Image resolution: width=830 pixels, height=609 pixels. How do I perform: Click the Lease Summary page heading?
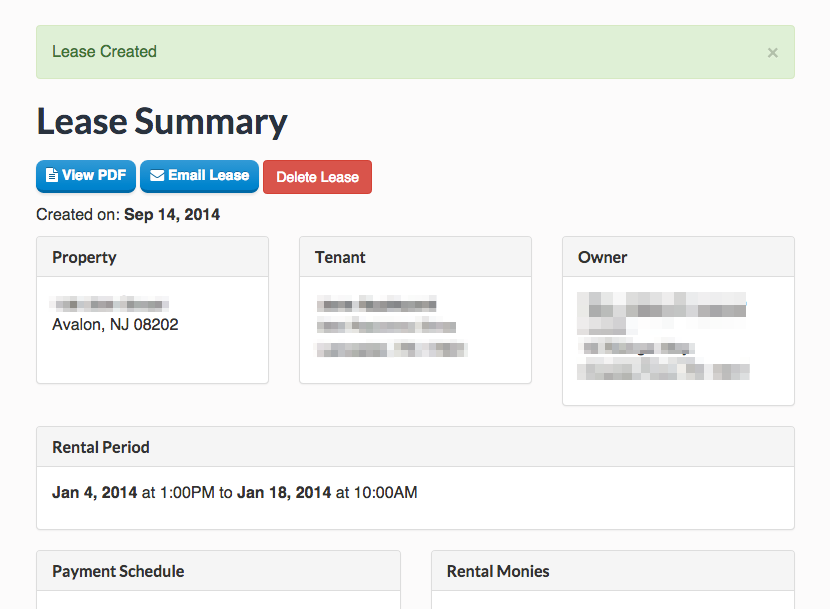(162, 122)
